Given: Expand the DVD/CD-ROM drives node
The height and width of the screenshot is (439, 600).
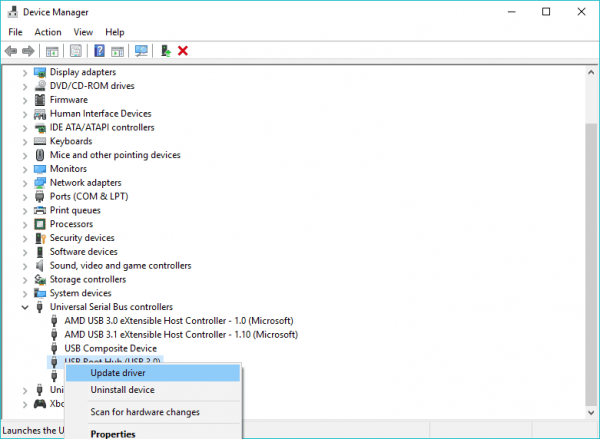Looking at the screenshot, I should 25,87.
